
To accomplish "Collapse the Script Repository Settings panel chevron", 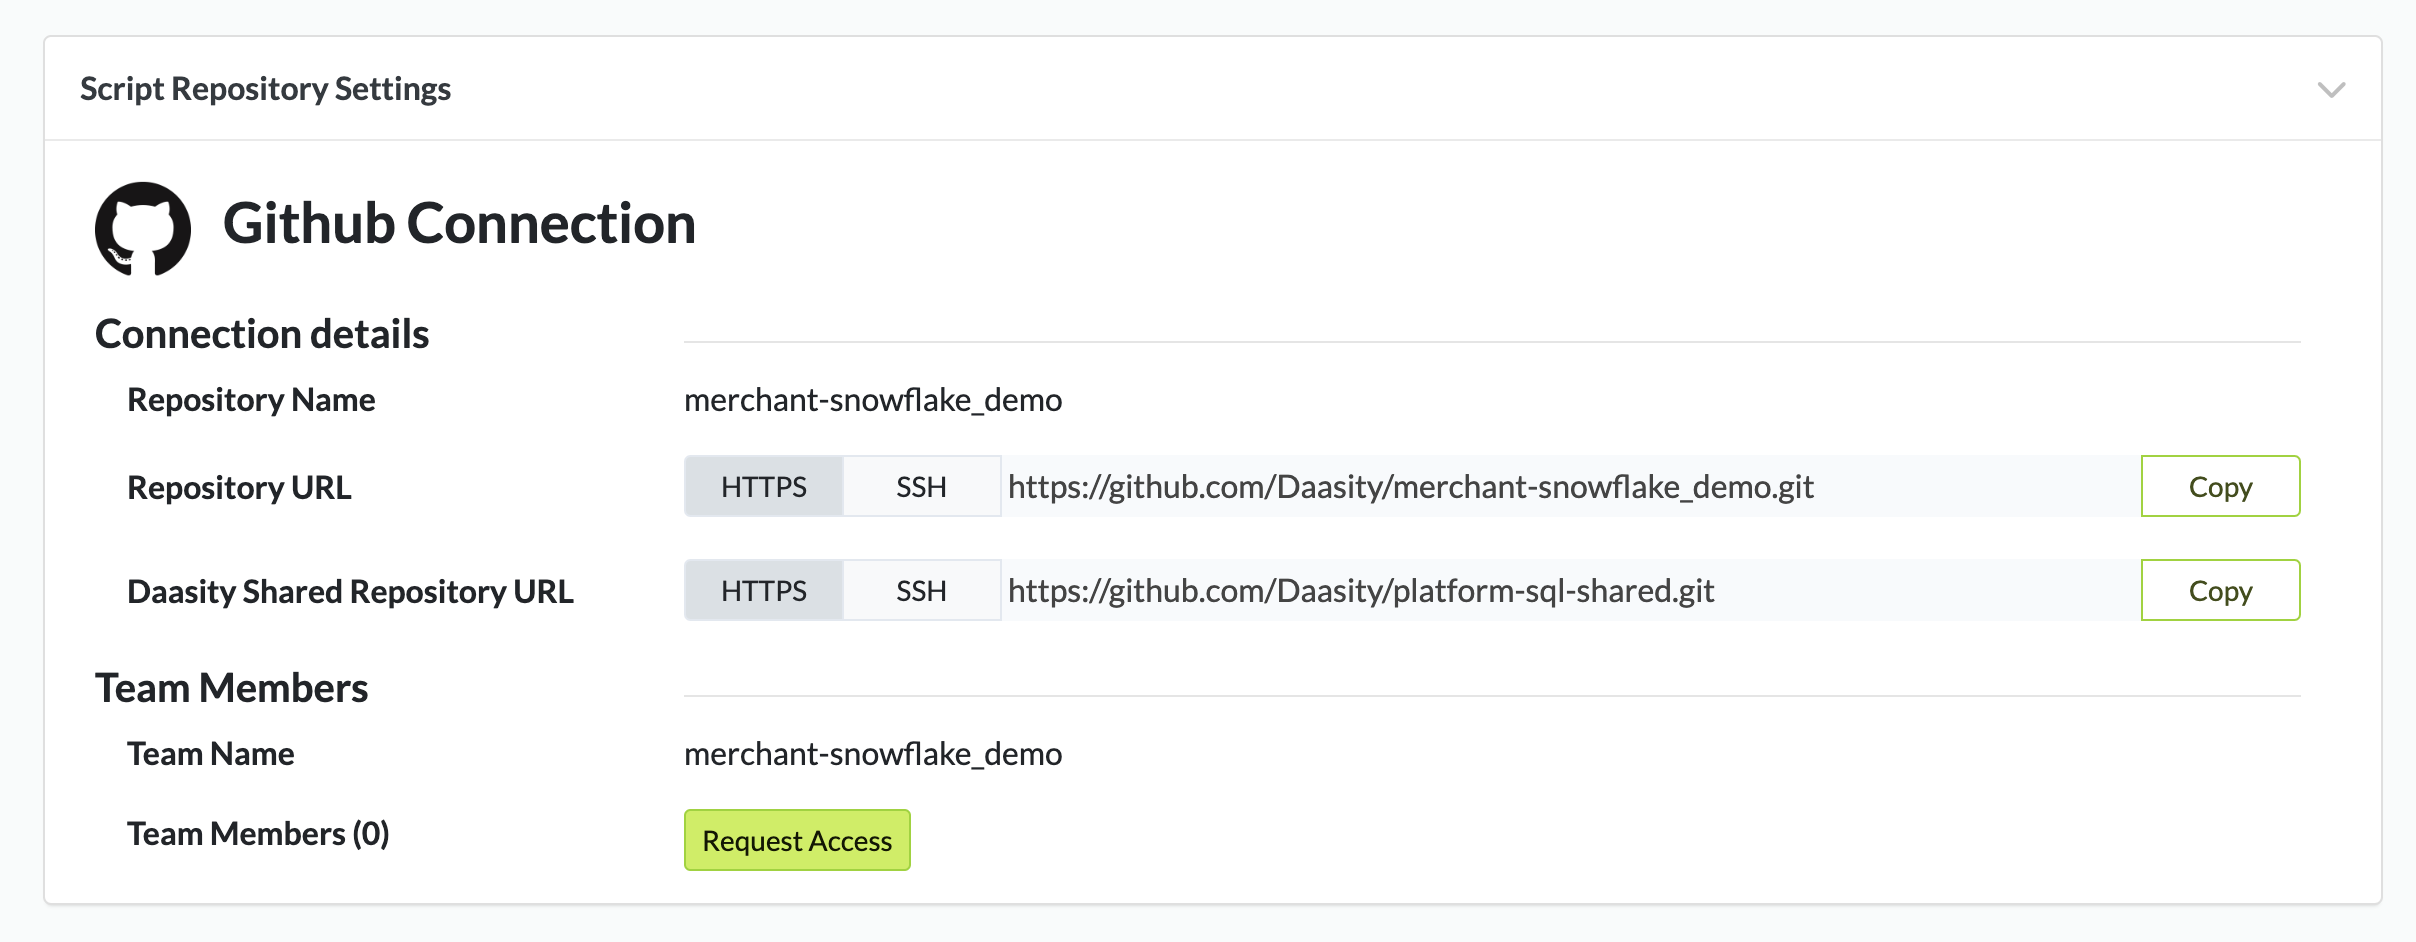I will coord(2331,90).
